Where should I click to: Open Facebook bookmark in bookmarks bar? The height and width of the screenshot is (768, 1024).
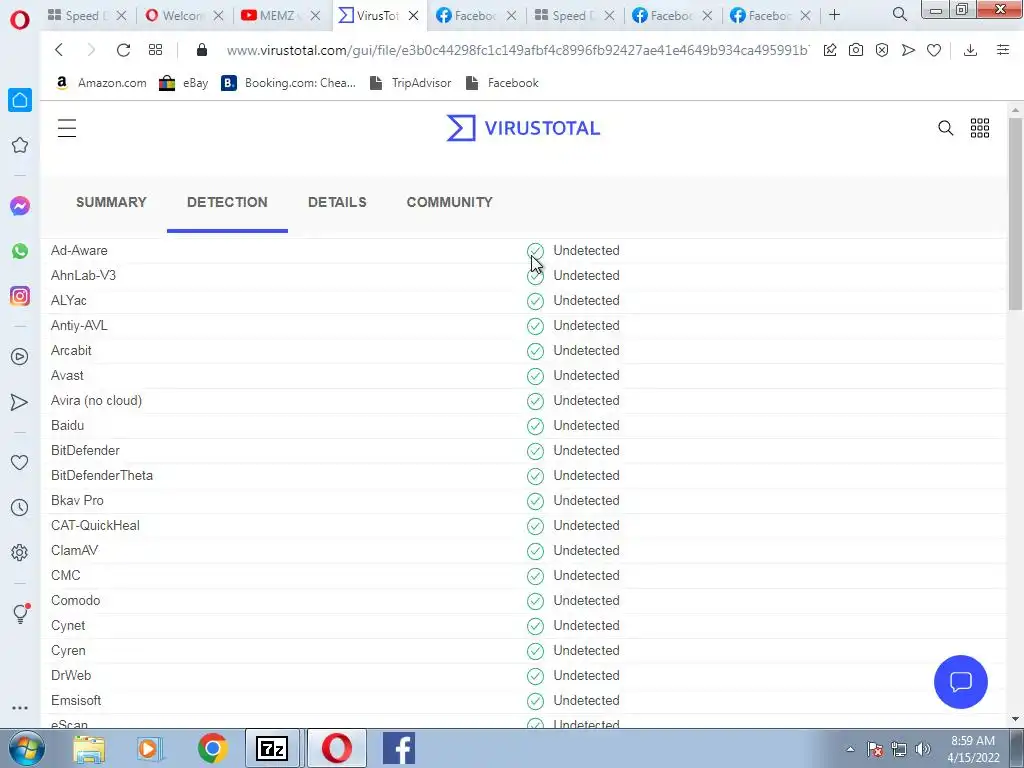[x=502, y=83]
